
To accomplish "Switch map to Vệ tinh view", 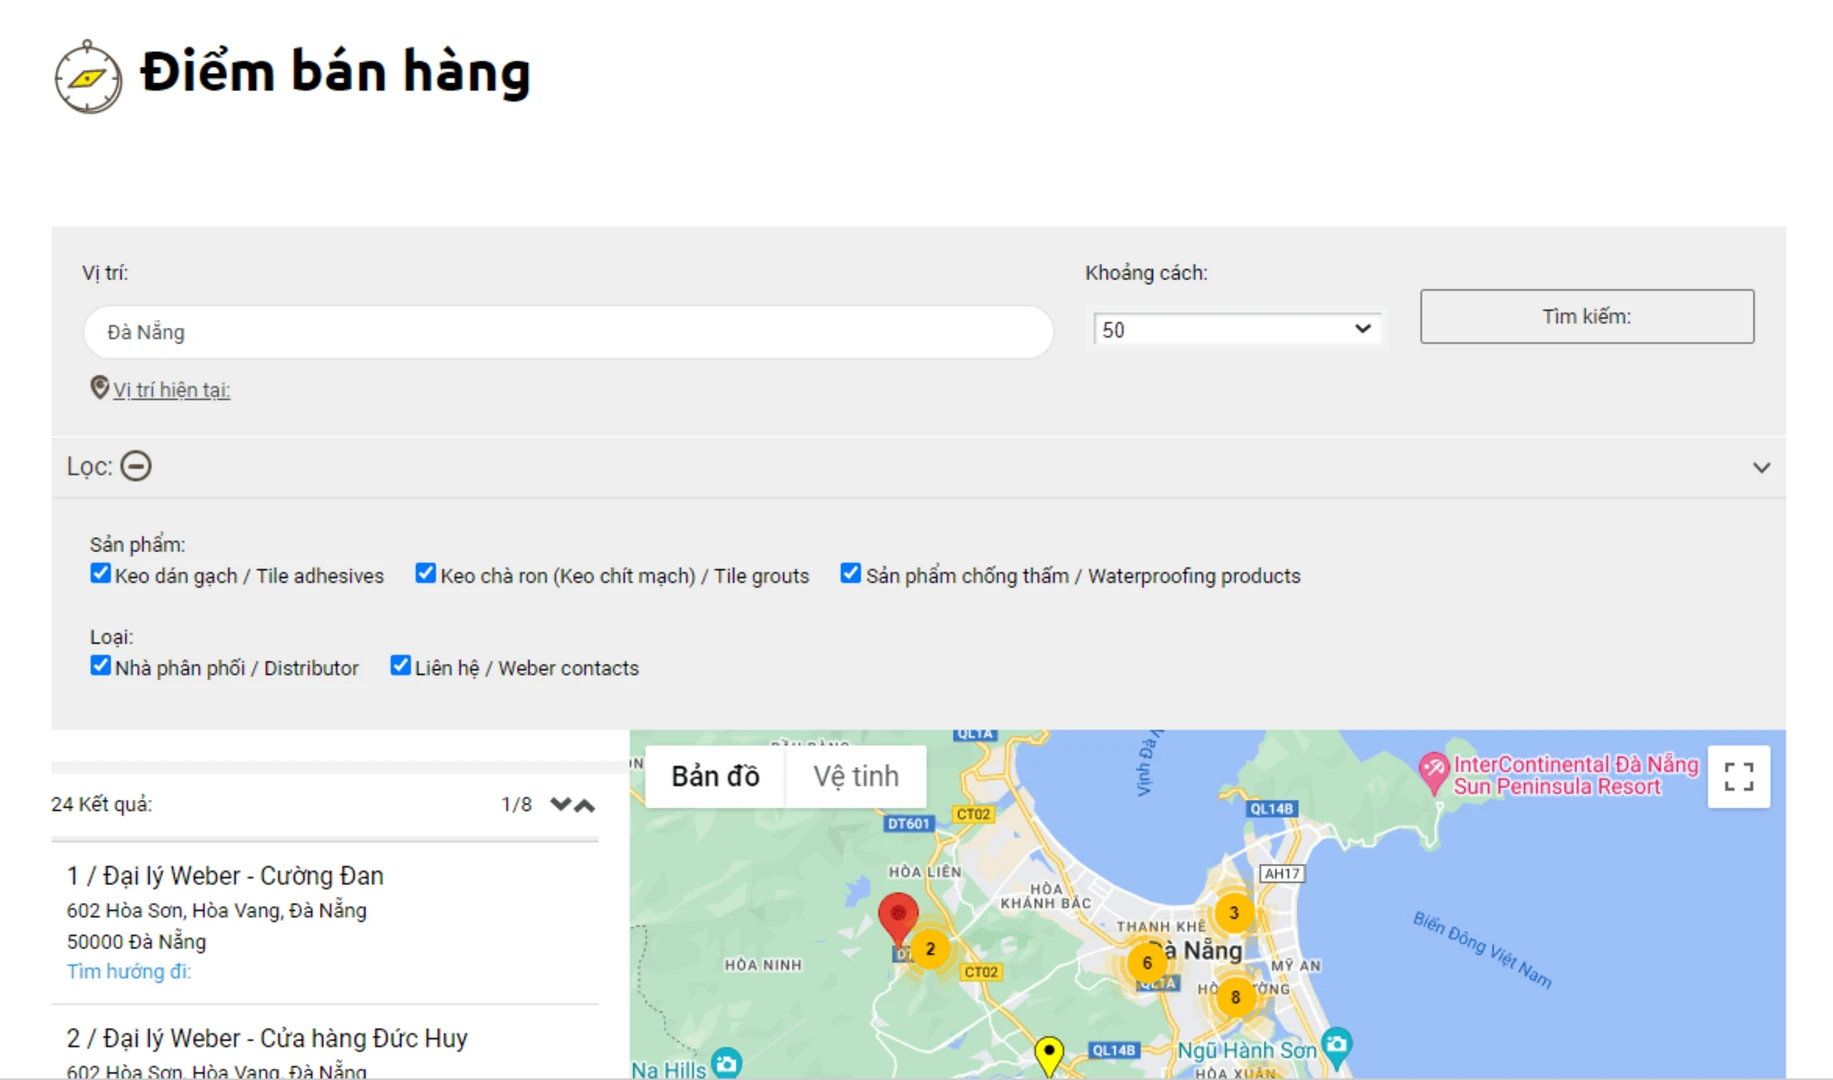I will tap(855, 776).
